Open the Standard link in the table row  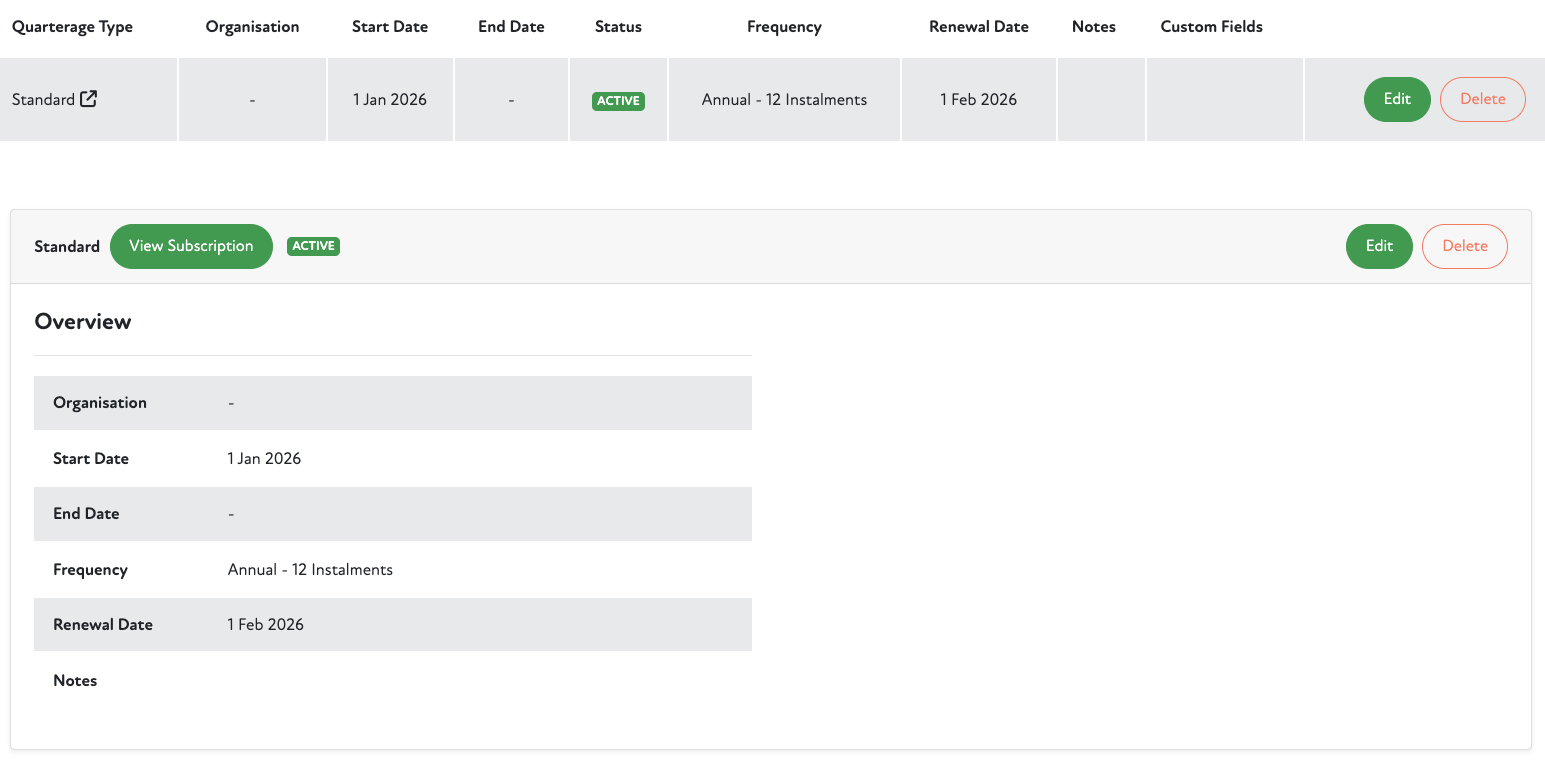pyautogui.click(x=43, y=100)
